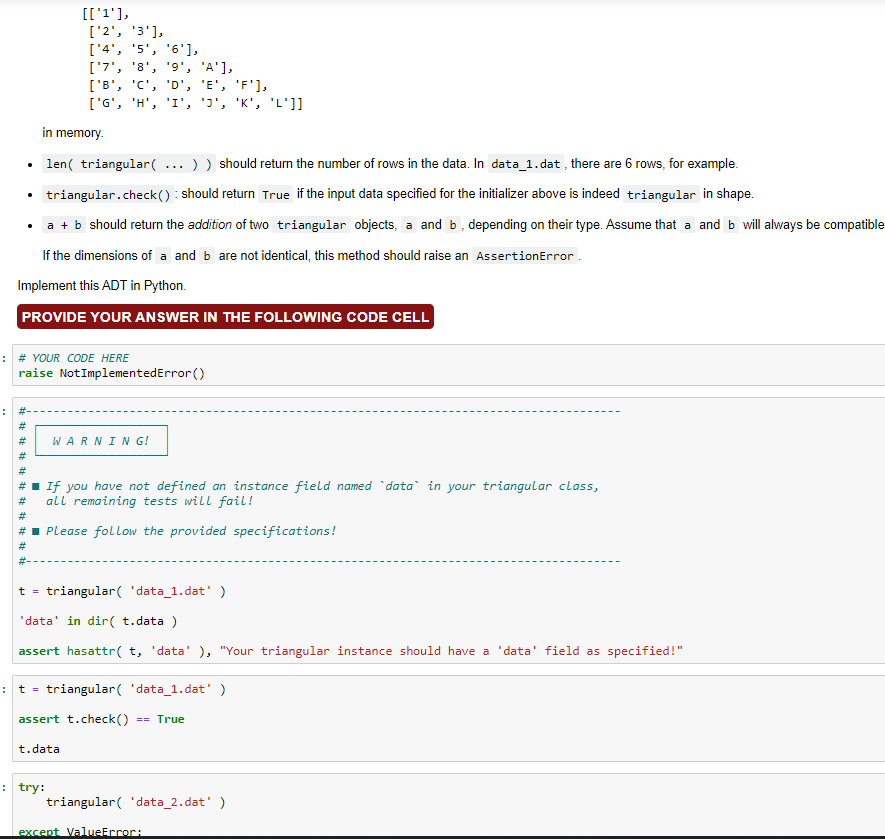This screenshot has height=839, width=885.
Task: Click the 'PROVIDE YOUR ANSWER IN THE FOLLOWING CODE CELL' banner
Action: (x=224, y=316)
